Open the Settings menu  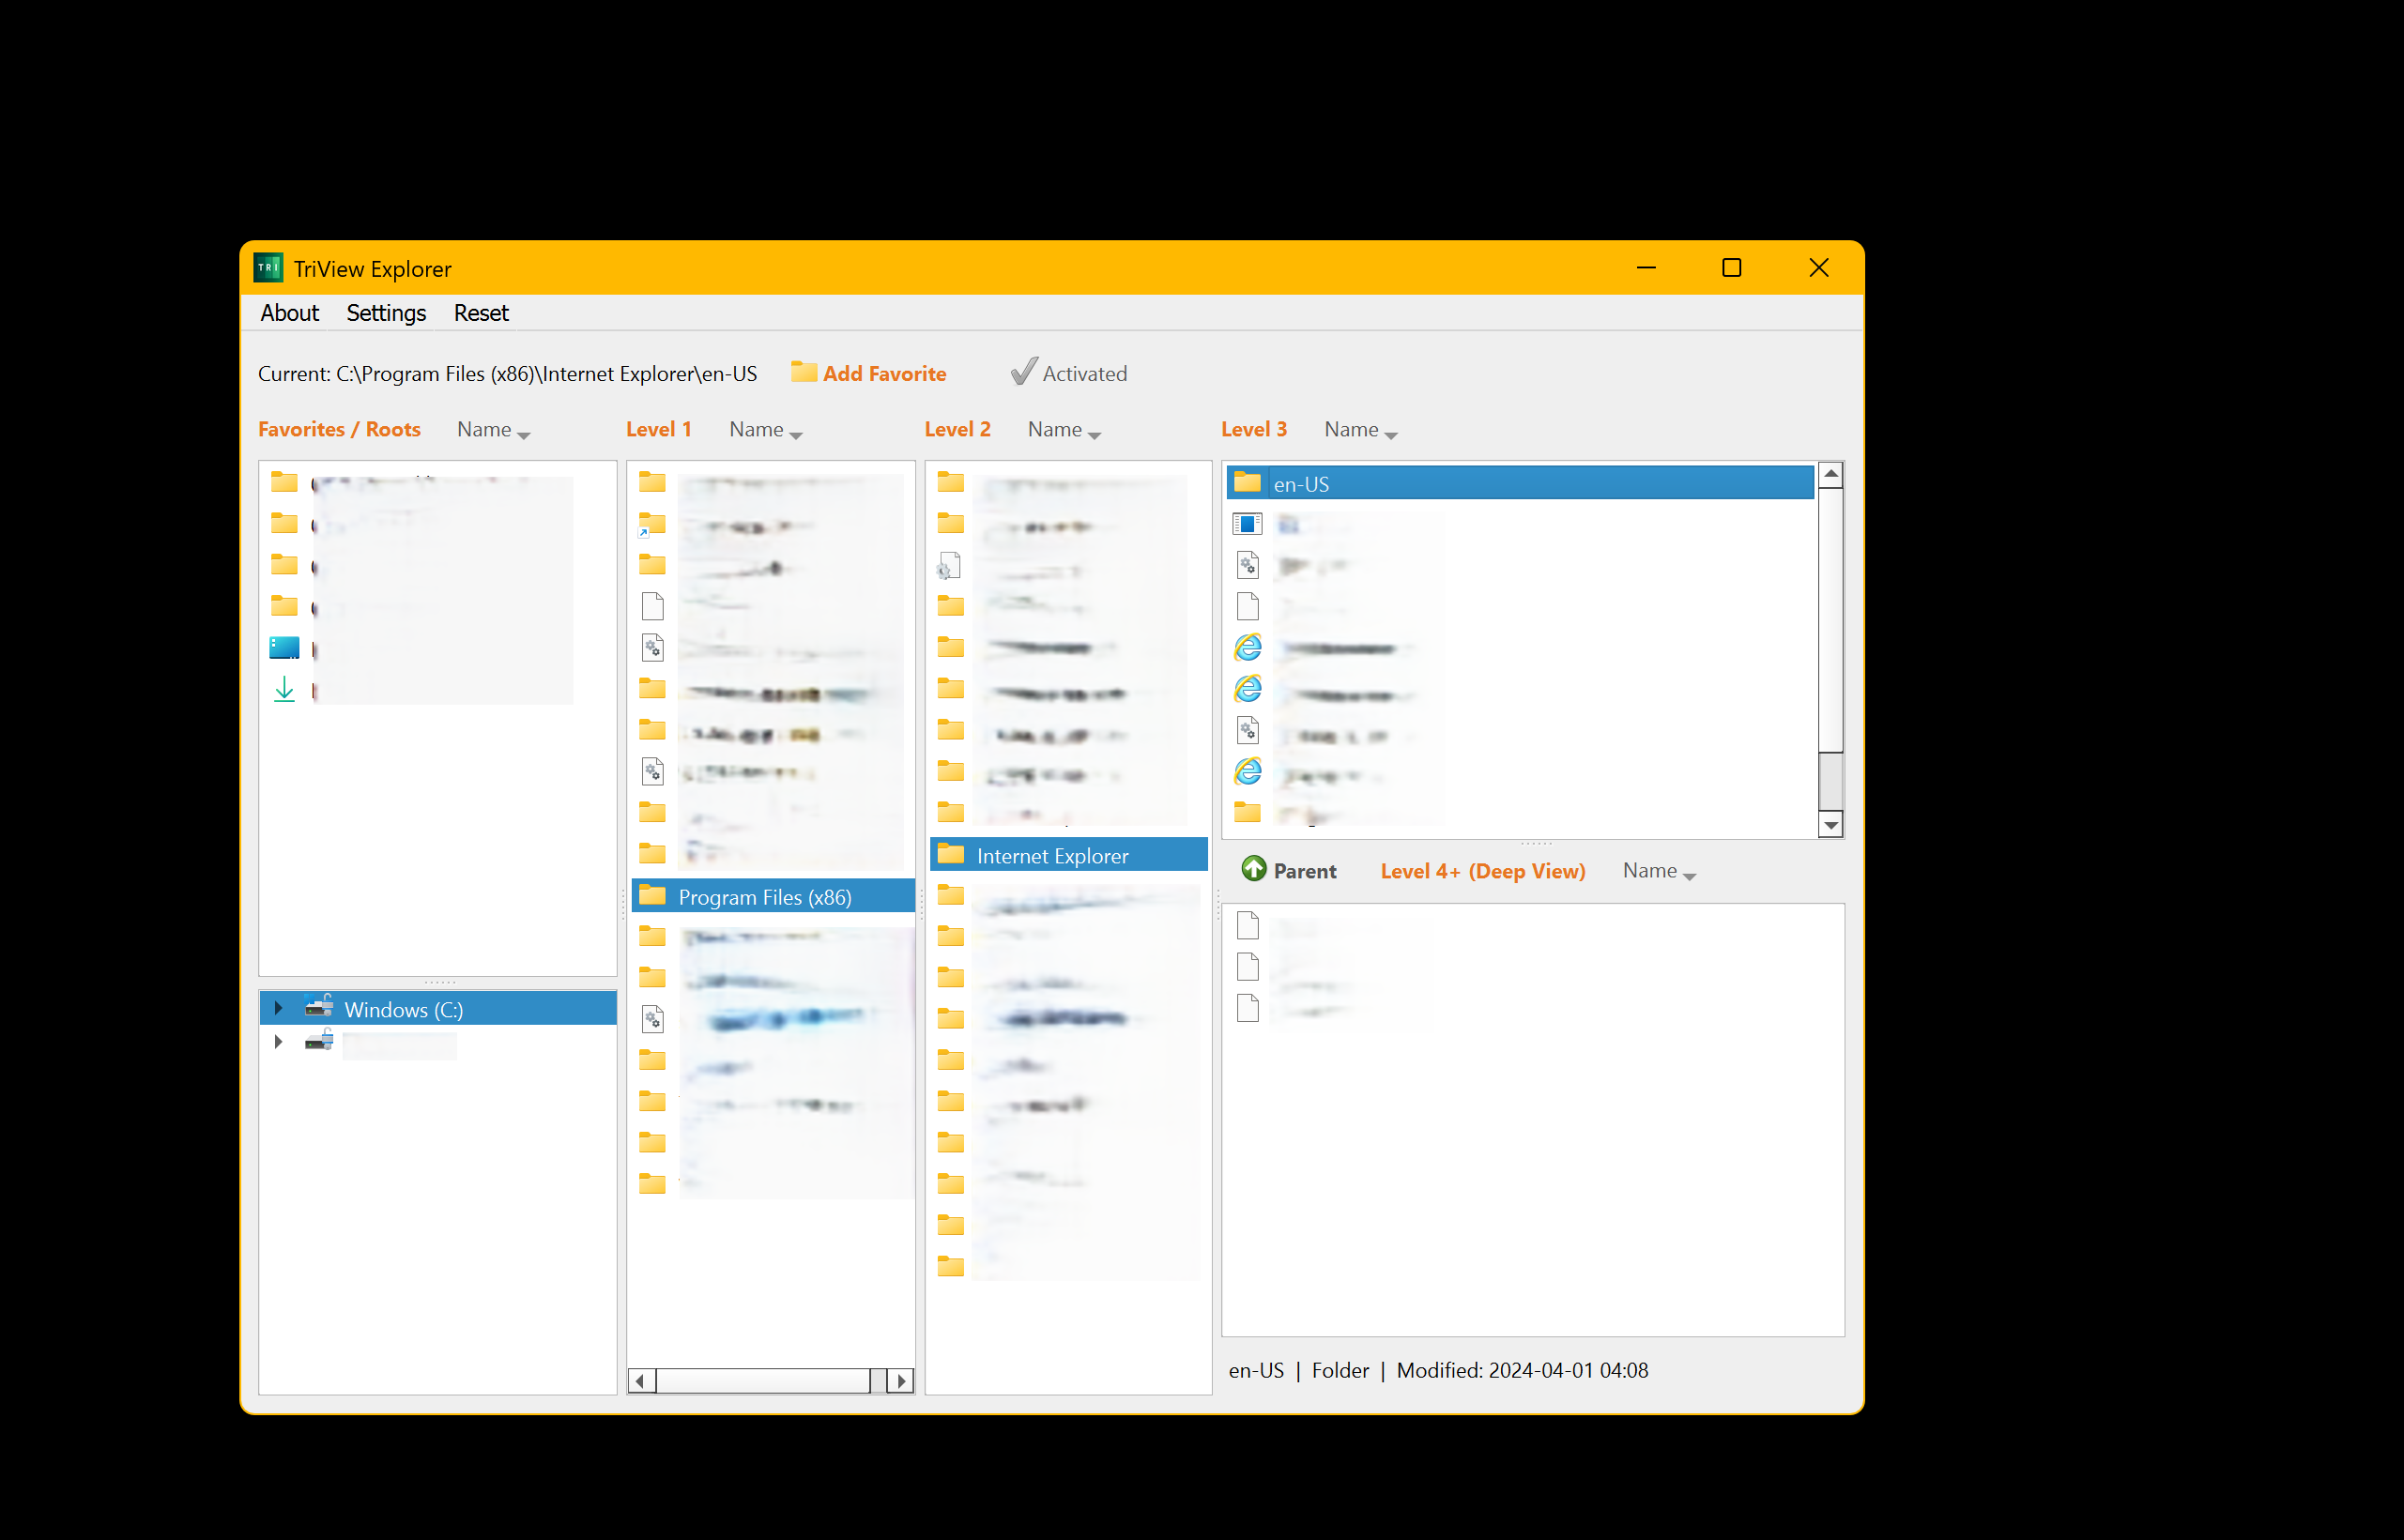click(x=386, y=313)
